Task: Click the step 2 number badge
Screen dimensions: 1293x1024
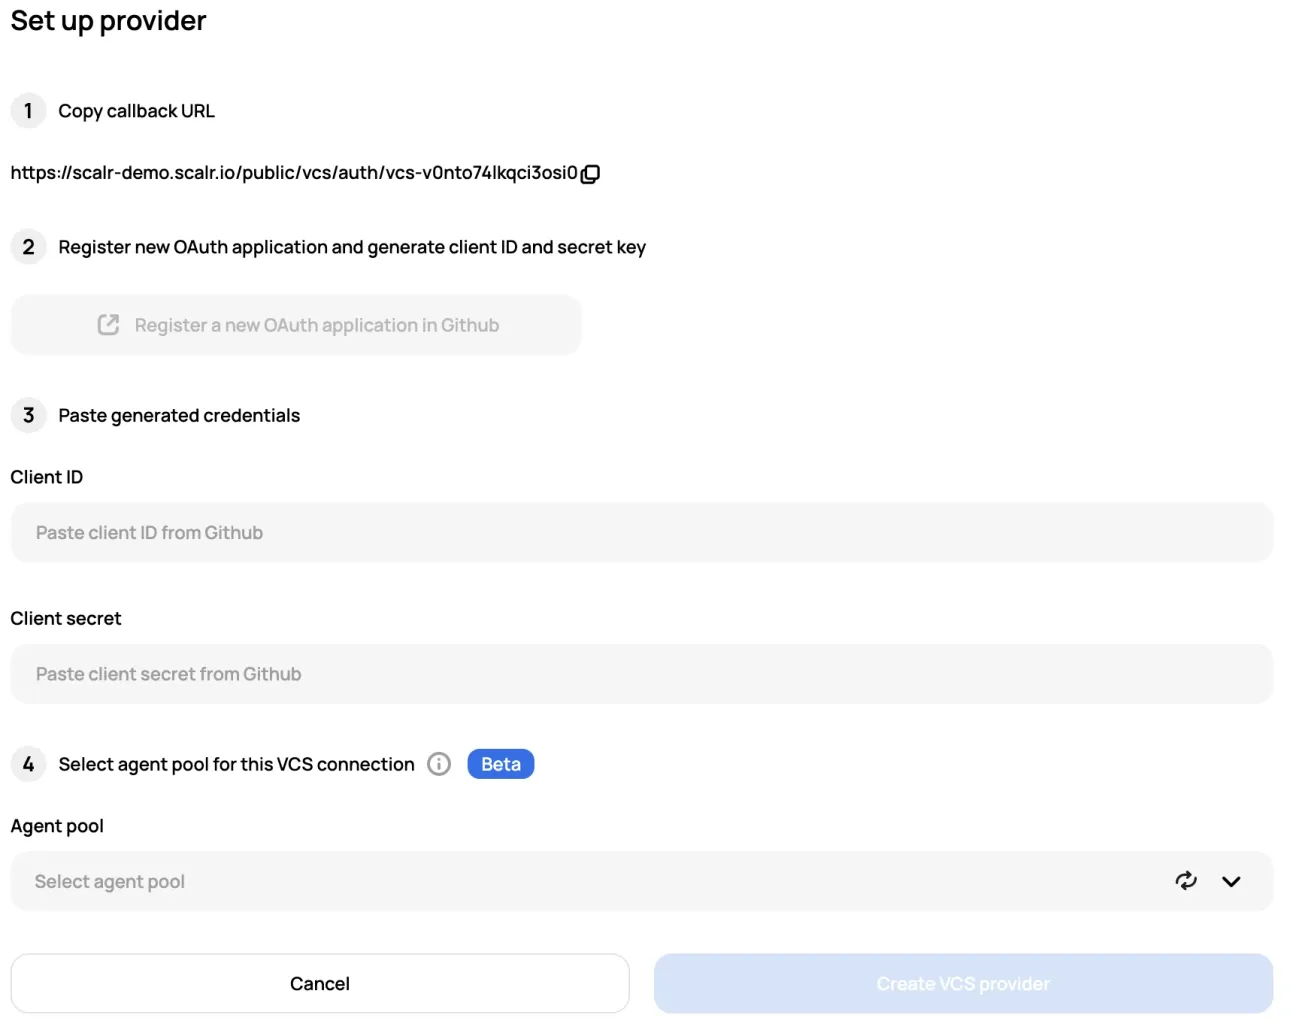Action: 28,247
